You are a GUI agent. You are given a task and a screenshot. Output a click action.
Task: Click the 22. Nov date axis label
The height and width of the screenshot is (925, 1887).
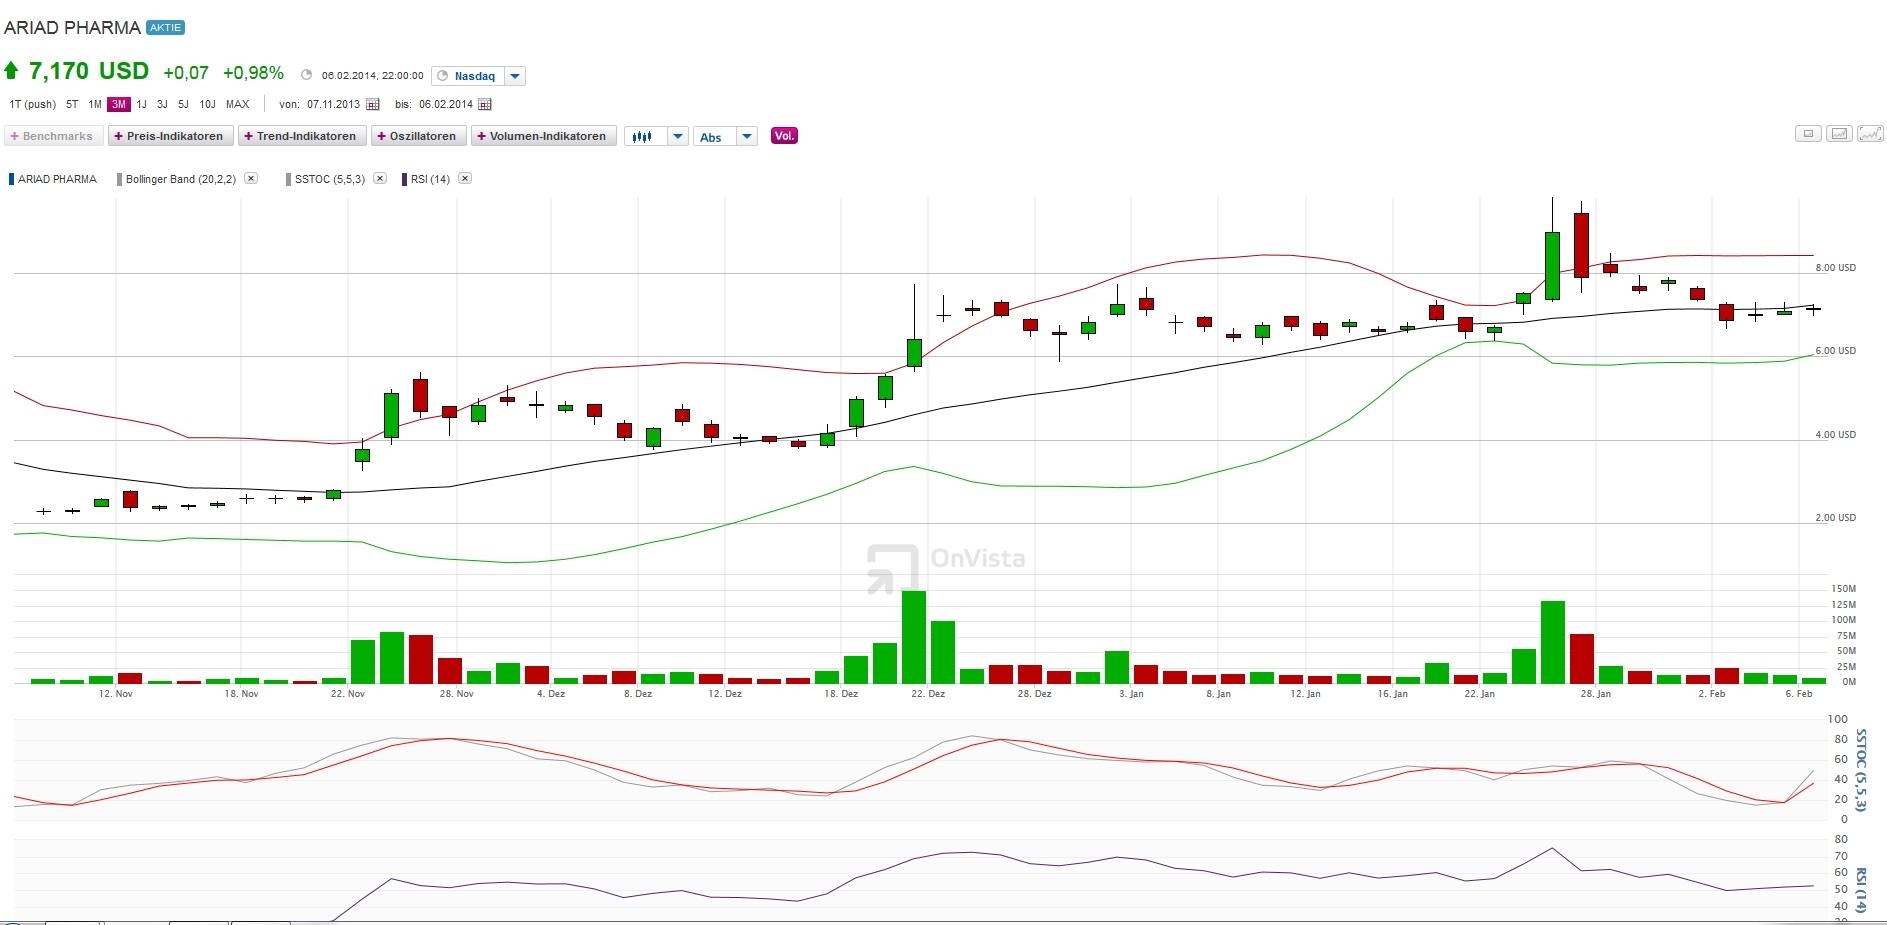(348, 693)
